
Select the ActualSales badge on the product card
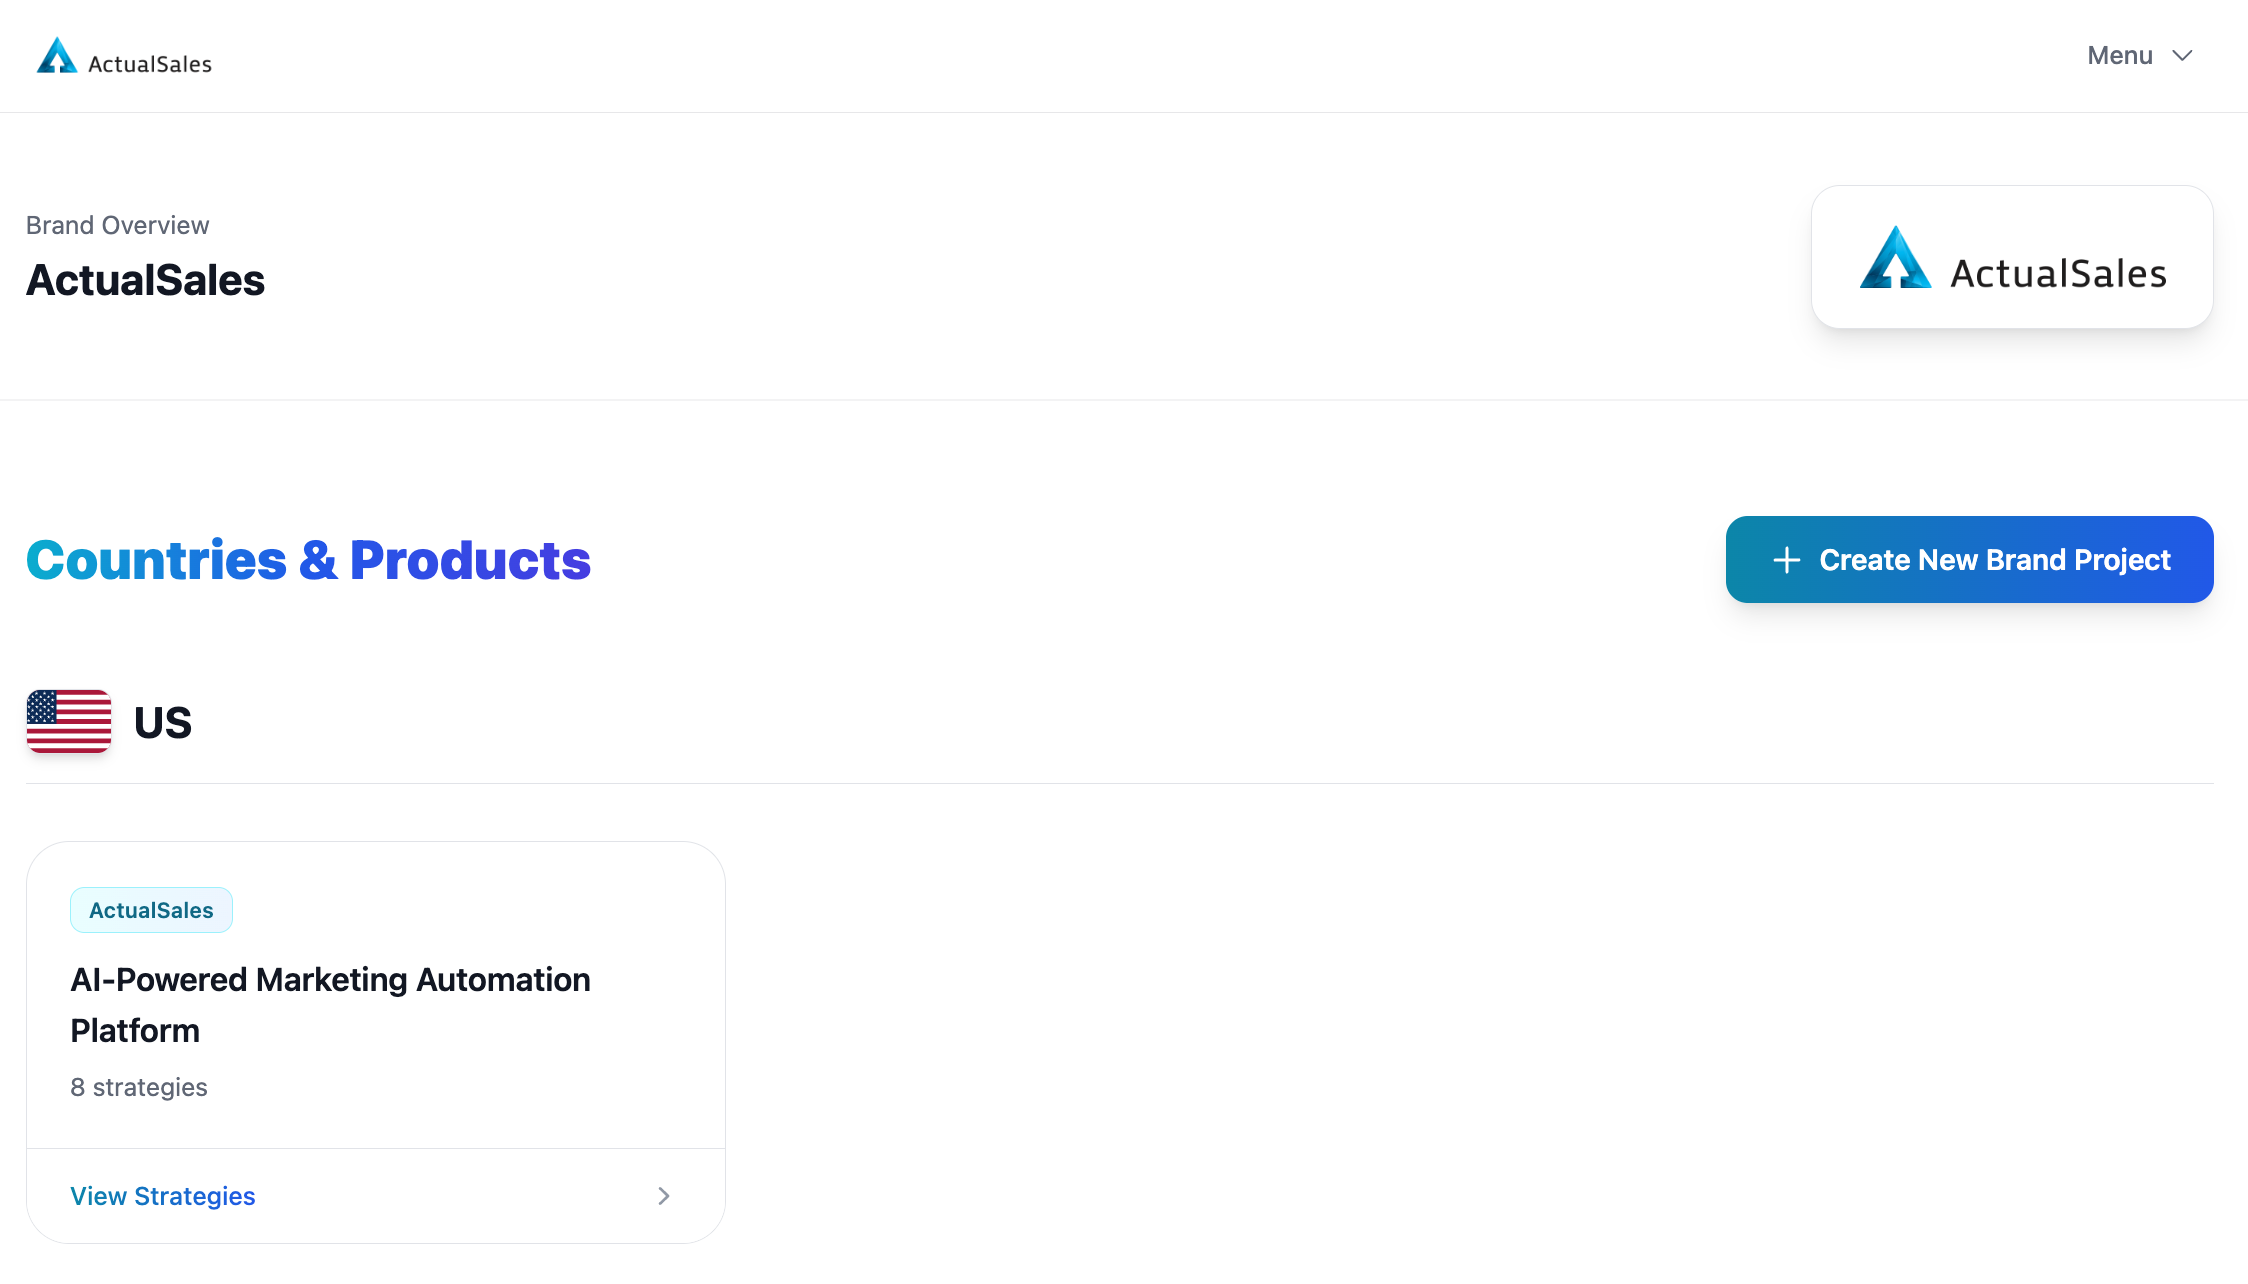coord(151,910)
